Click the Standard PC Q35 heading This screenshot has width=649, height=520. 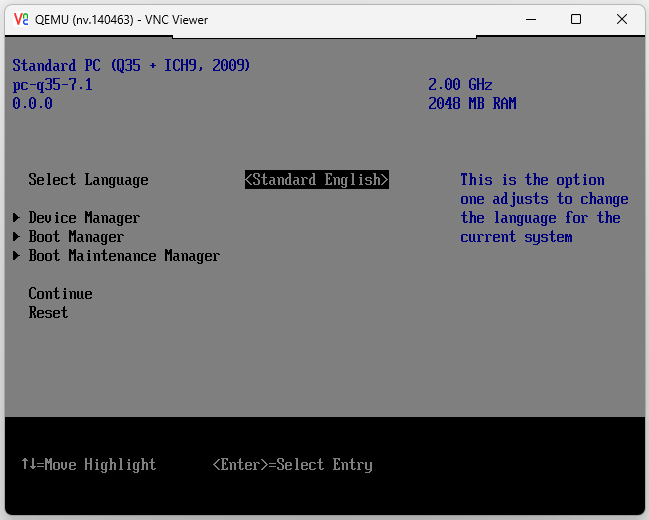(x=131, y=66)
